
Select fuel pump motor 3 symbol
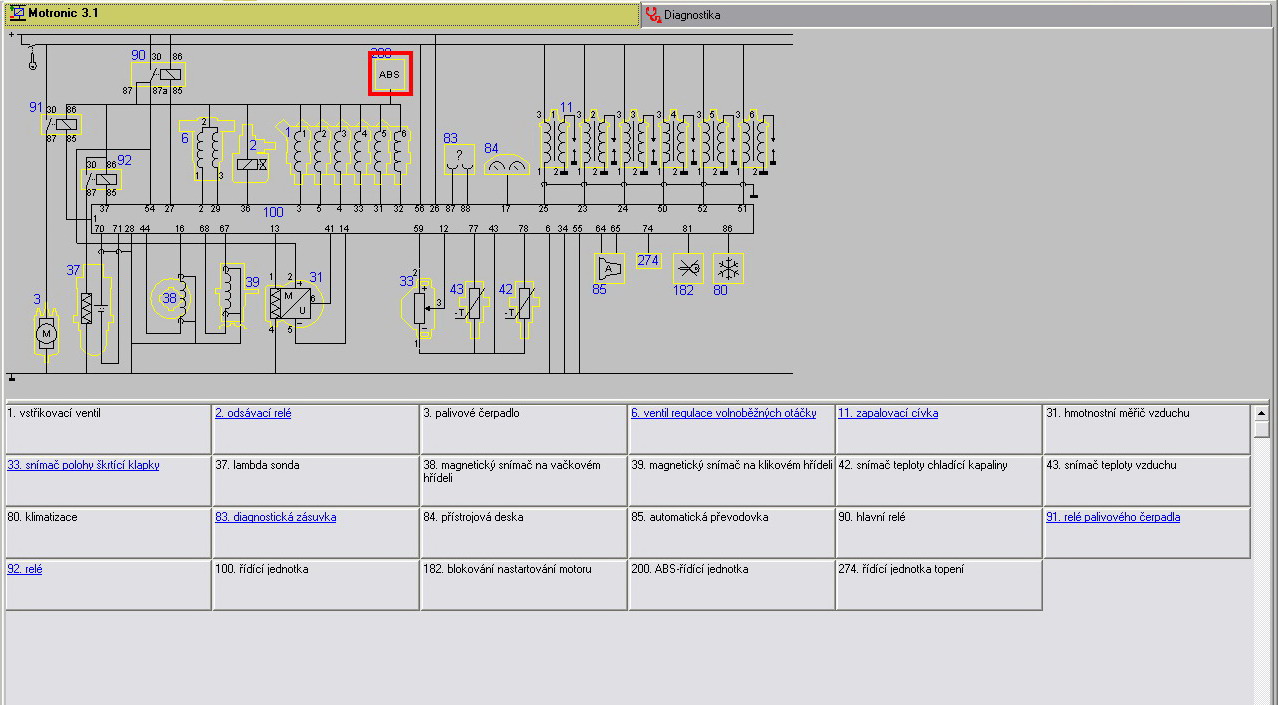coord(46,330)
